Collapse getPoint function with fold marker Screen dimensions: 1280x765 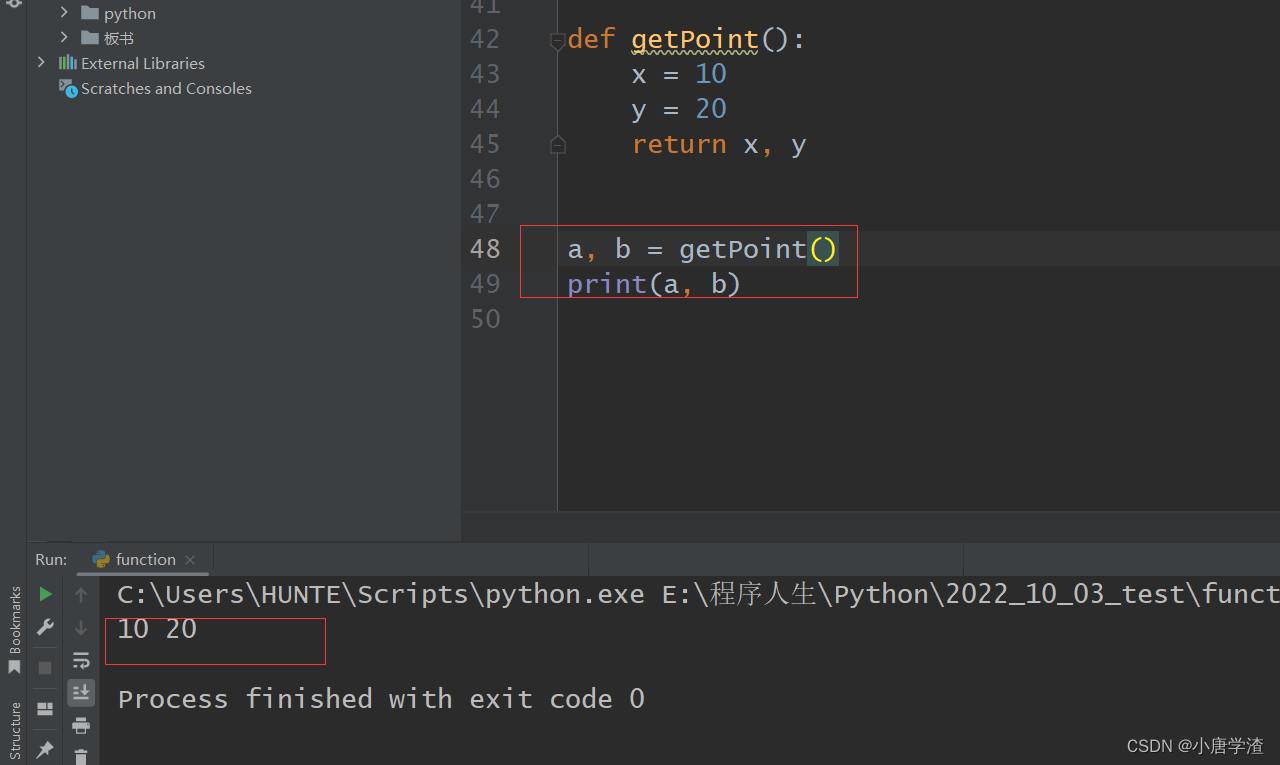(558, 41)
